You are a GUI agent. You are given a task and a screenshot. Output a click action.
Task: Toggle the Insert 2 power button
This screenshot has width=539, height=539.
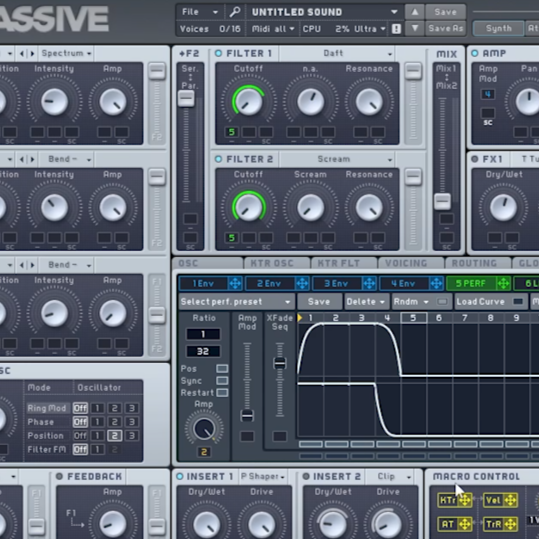(306, 476)
